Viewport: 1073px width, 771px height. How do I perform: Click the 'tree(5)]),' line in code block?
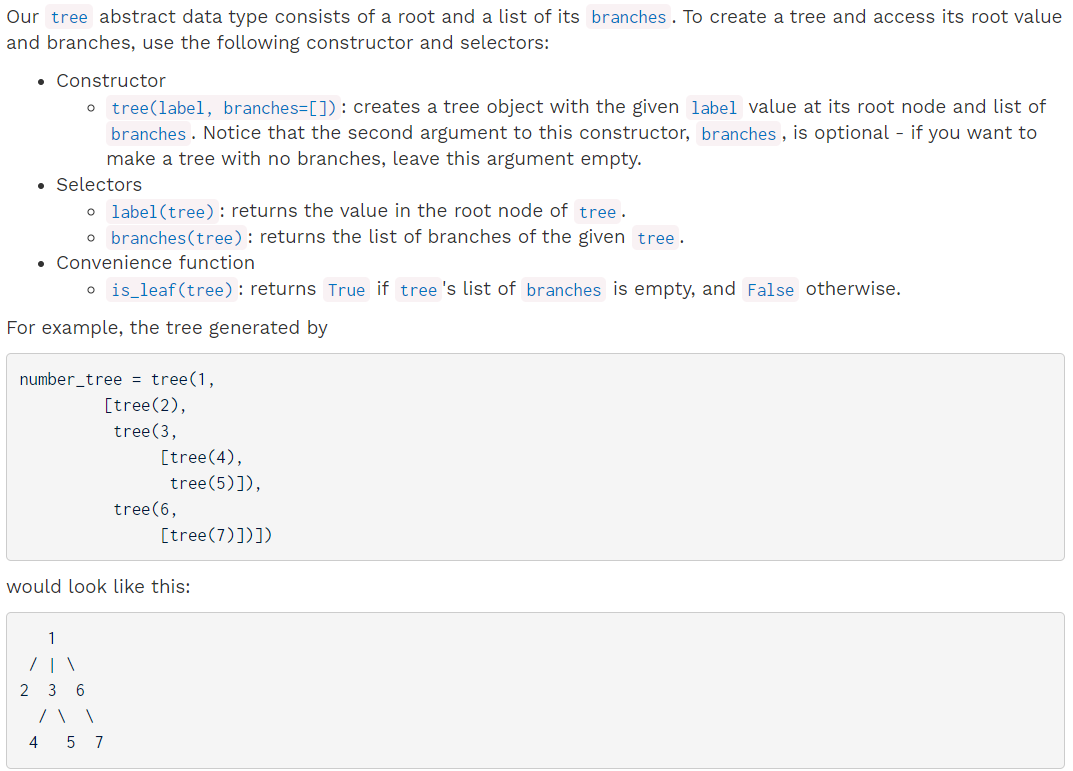(216, 484)
